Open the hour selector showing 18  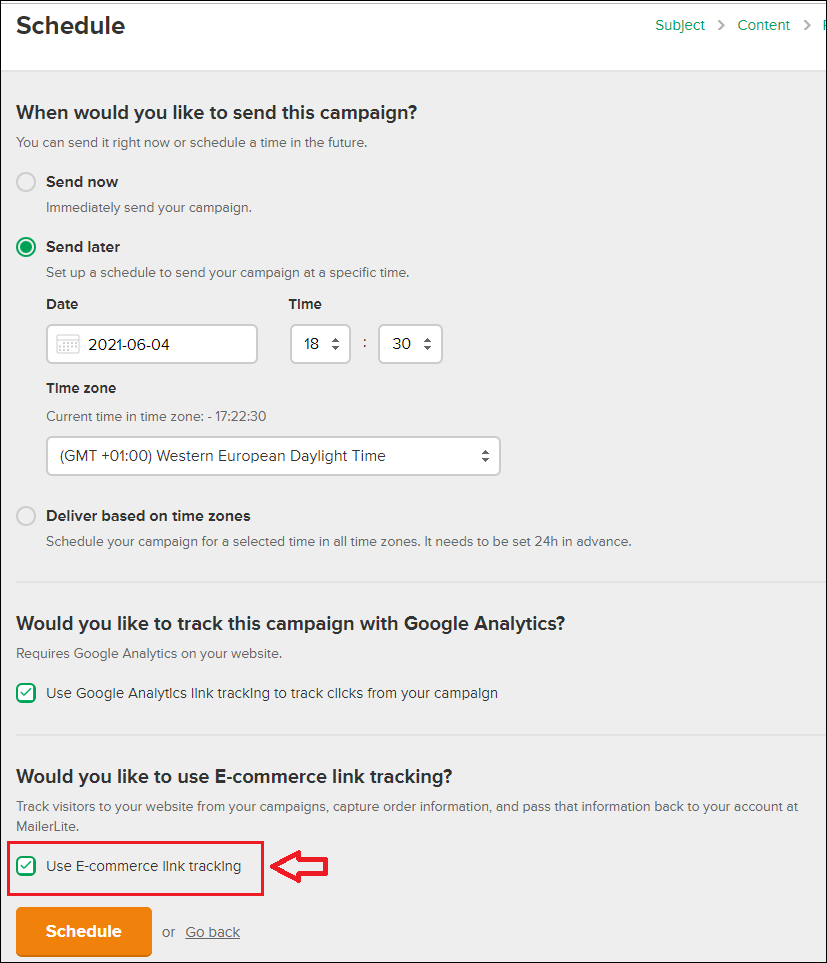click(320, 344)
